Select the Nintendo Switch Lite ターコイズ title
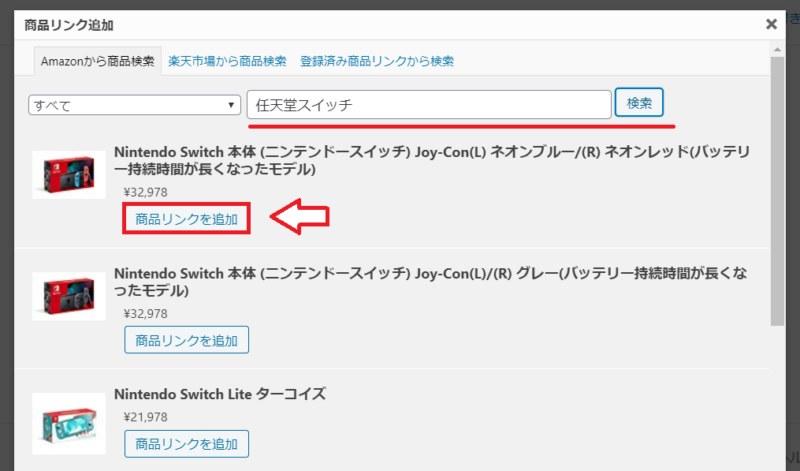The image size is (800, 471). tap(220, 394)
